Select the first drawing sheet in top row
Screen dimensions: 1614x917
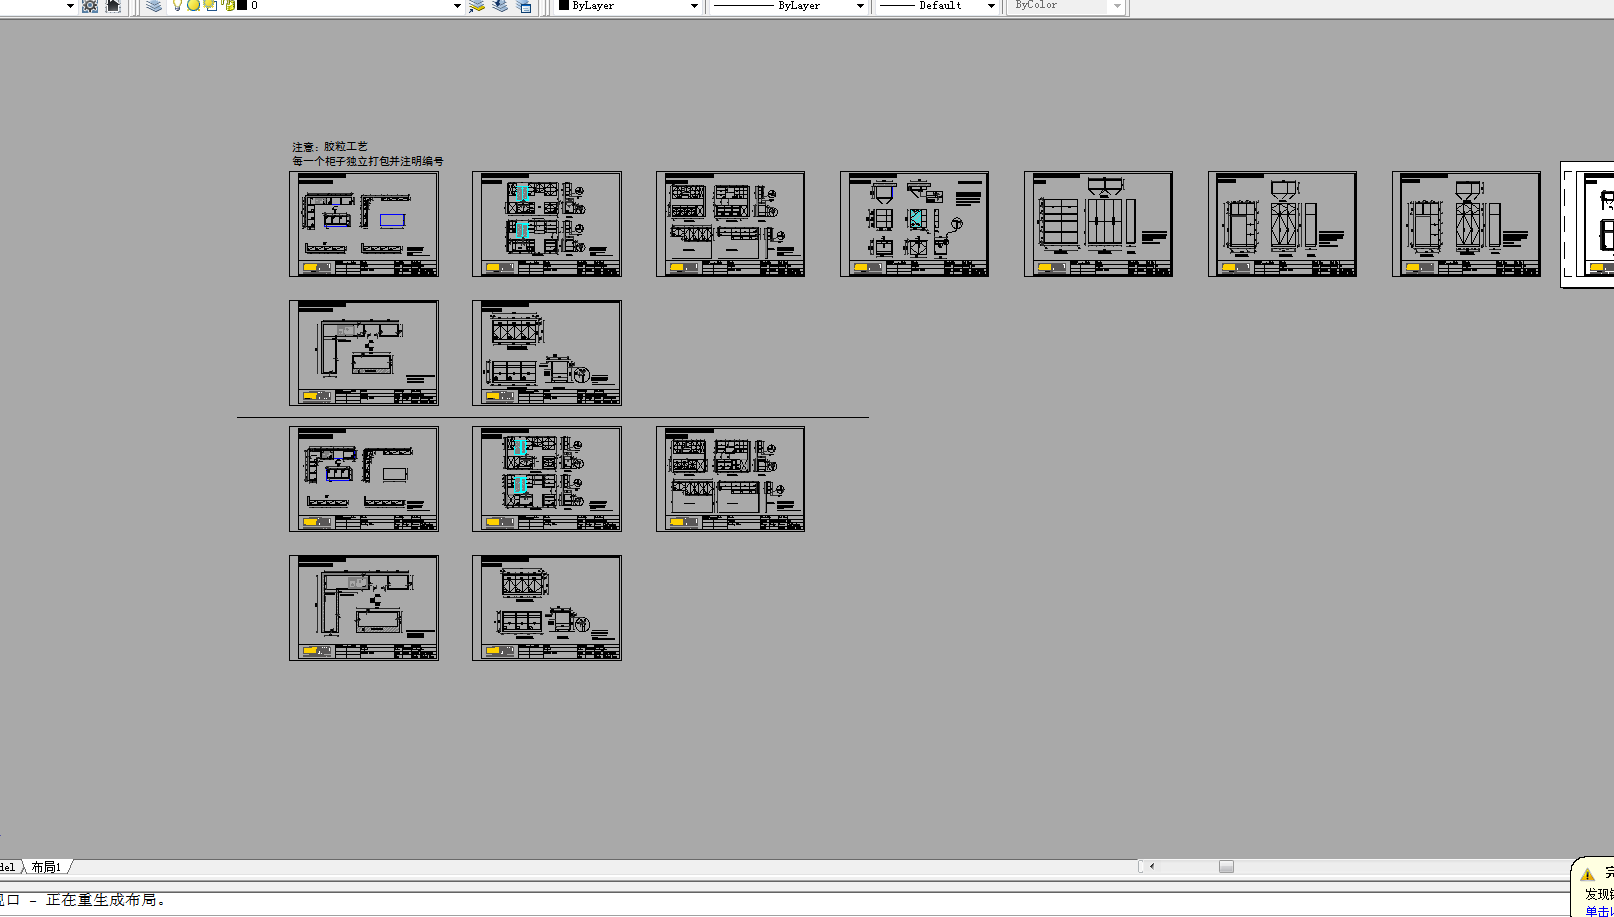[x=364, y=224]
